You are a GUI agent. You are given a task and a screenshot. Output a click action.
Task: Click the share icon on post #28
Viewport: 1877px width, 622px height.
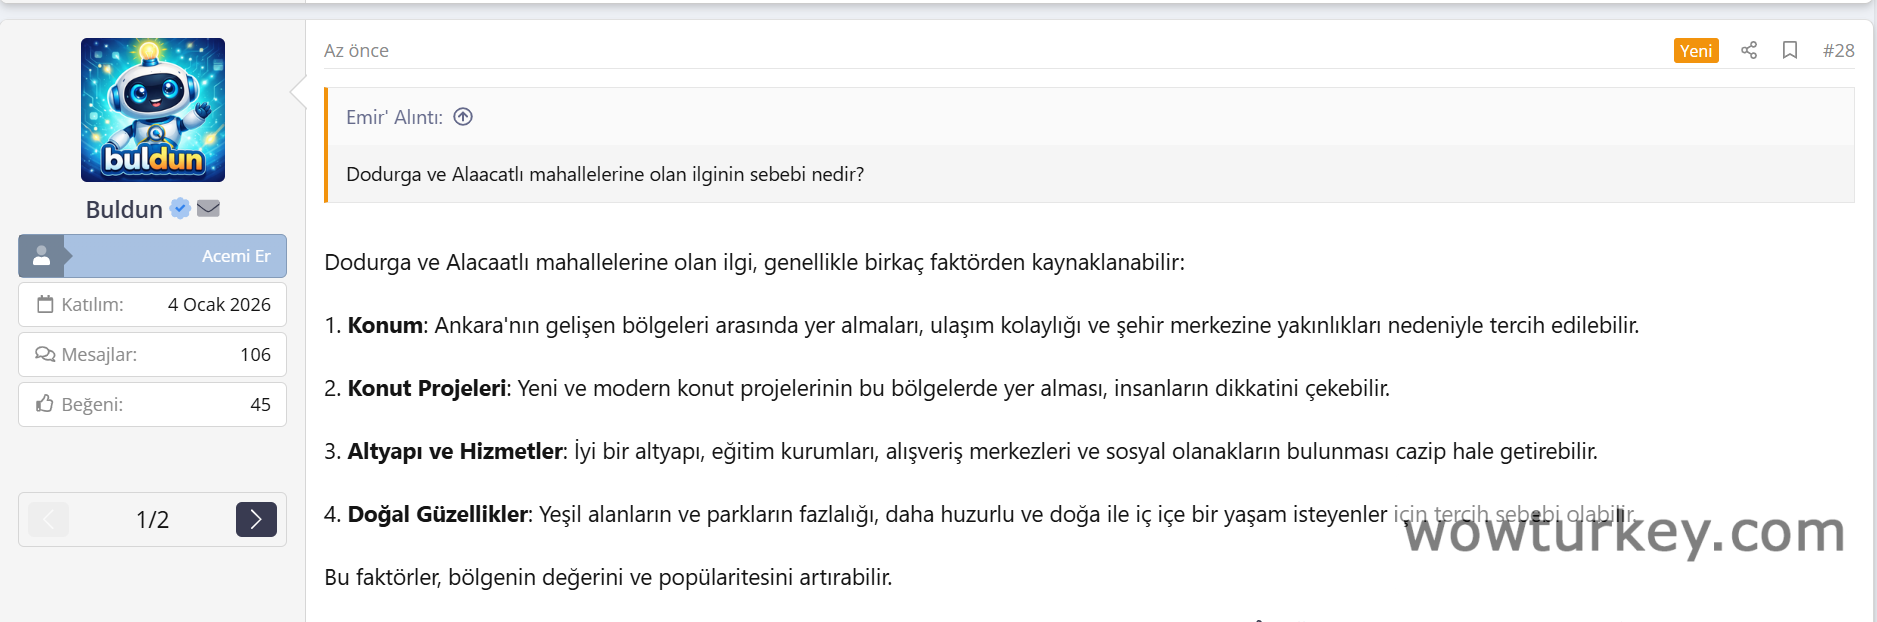[x=1749, y=50]
